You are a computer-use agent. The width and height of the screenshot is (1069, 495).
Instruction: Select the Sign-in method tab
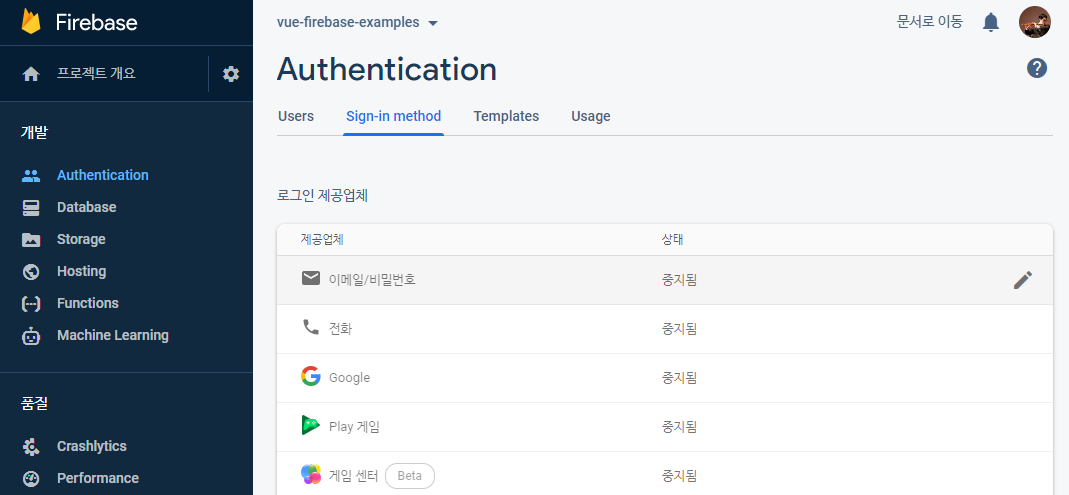[x=393, y=116]
